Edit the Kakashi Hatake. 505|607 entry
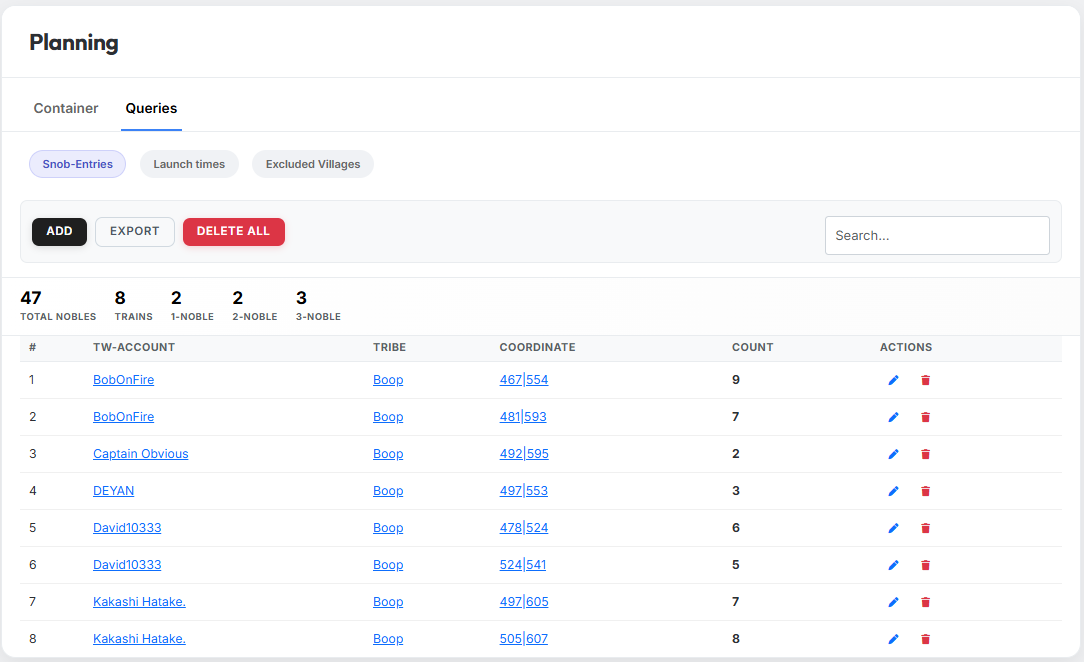Screen dimensions: 1084x662 [x=893, y=639]
